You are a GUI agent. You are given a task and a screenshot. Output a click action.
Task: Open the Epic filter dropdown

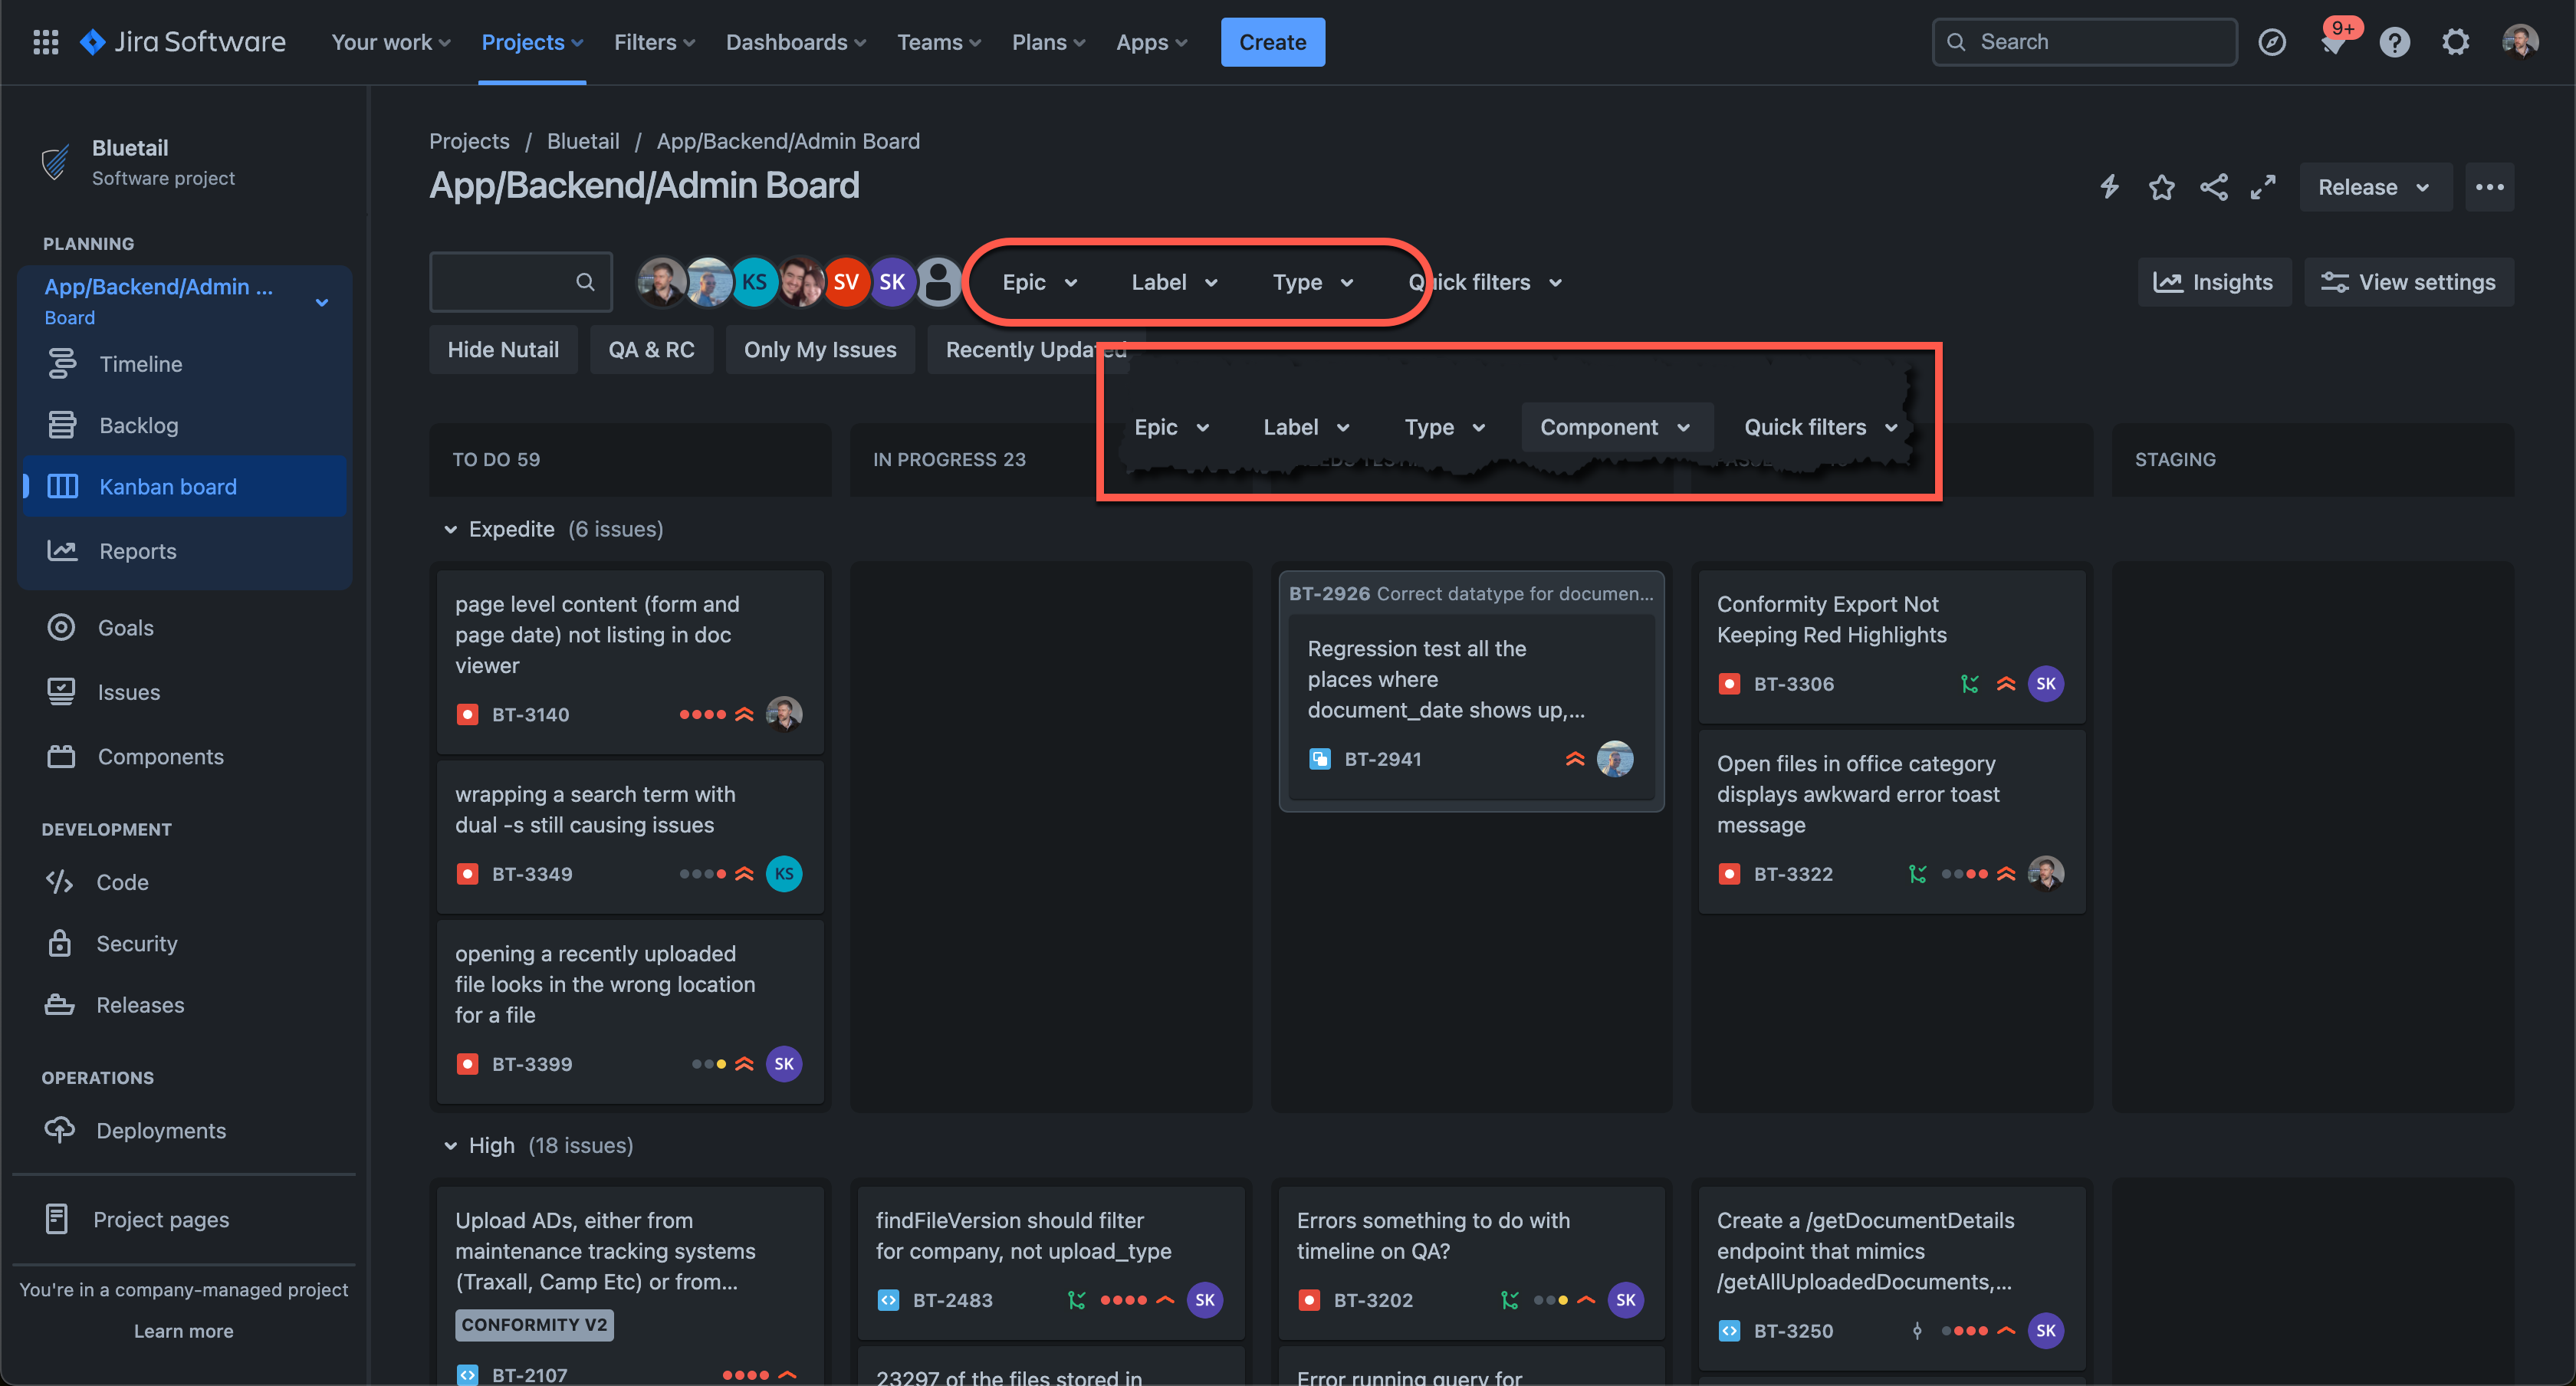[x=1040, y=282]
